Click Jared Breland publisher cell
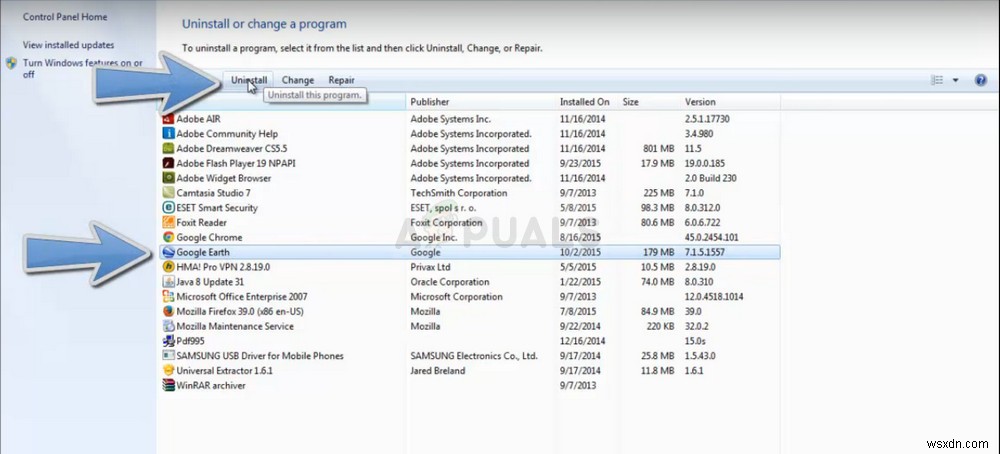The image size is (1000, 454). [438, 370]
